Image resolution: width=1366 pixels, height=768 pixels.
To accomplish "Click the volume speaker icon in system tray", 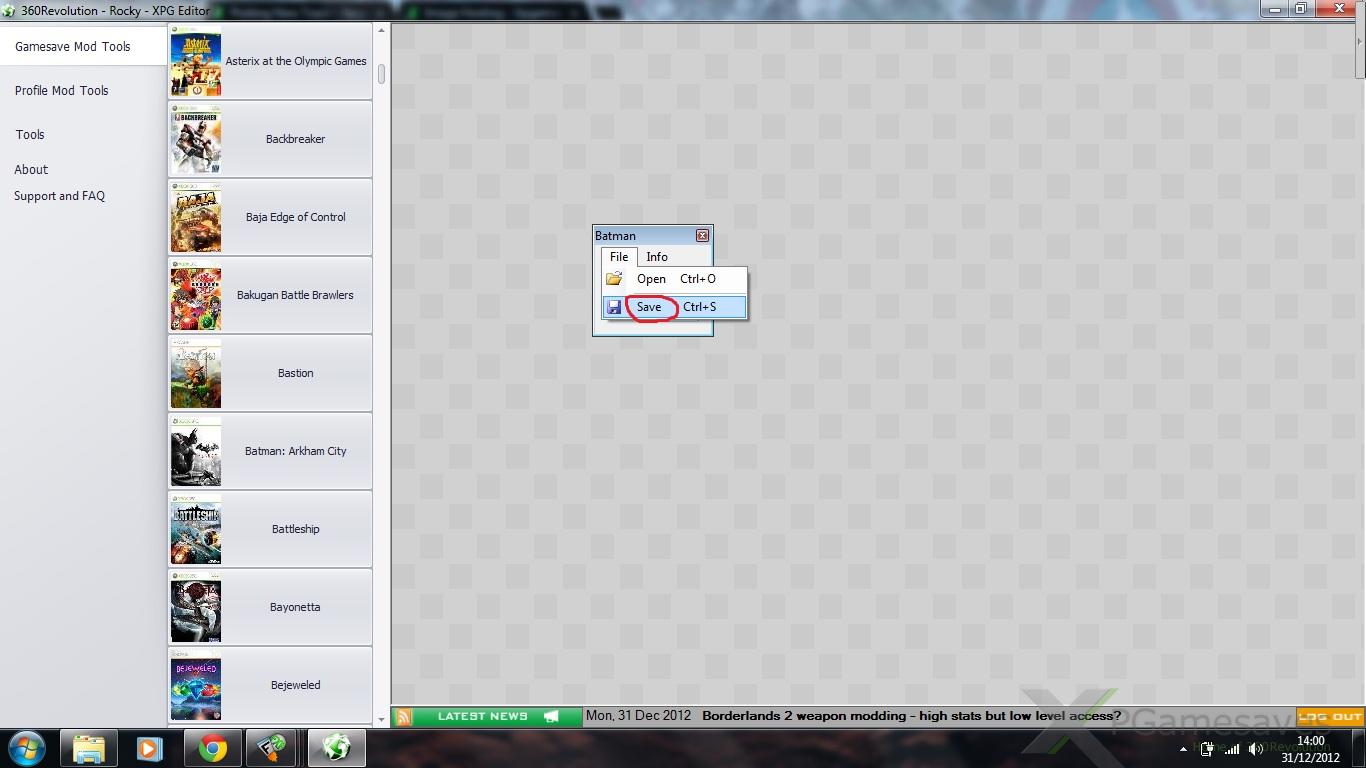I will point(1254,748).
